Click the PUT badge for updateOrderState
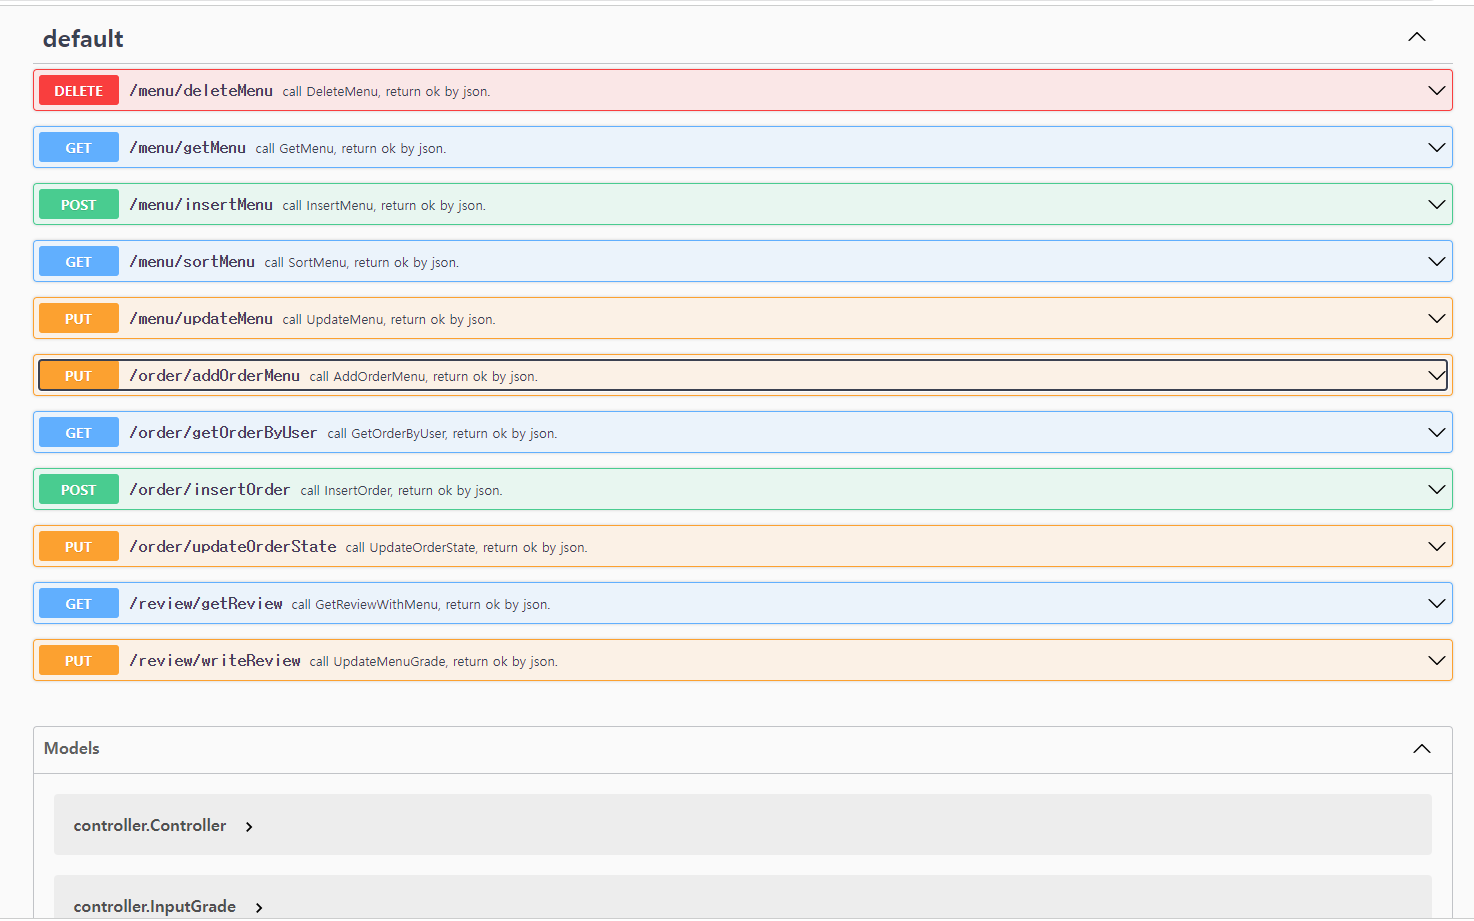The image size is (1474, 921). pyautogui.click(x=79, y=547)
